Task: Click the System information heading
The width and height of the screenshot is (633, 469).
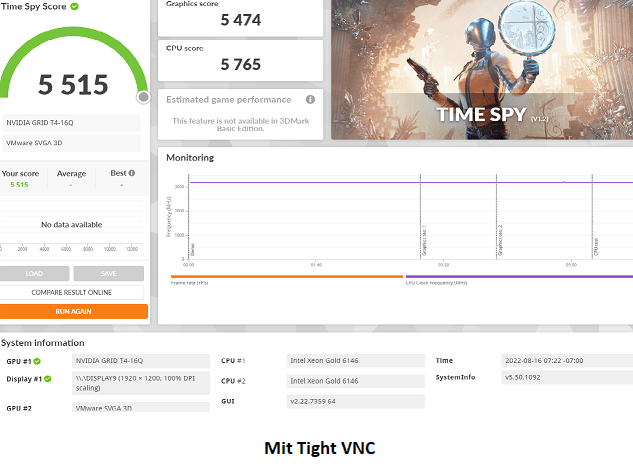Action: (43, 343)
